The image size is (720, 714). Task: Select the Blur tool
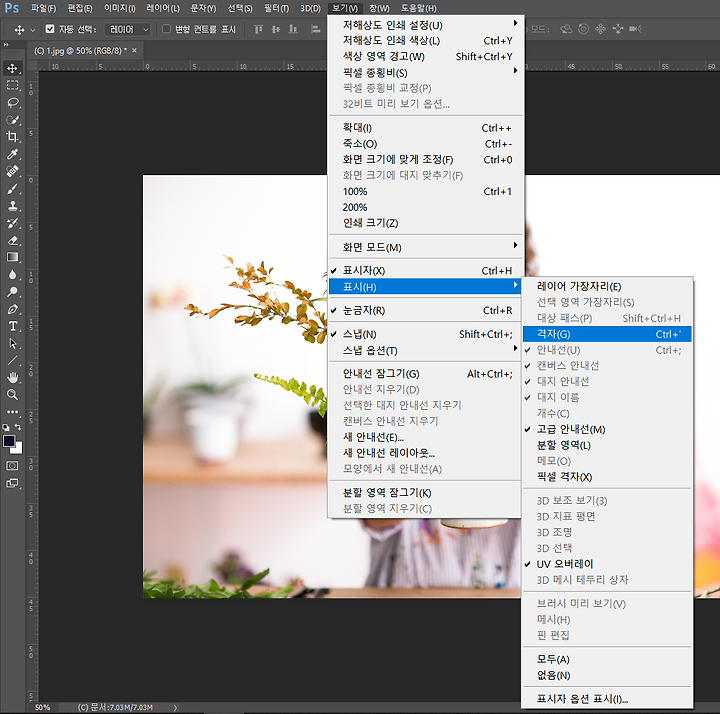12,275
